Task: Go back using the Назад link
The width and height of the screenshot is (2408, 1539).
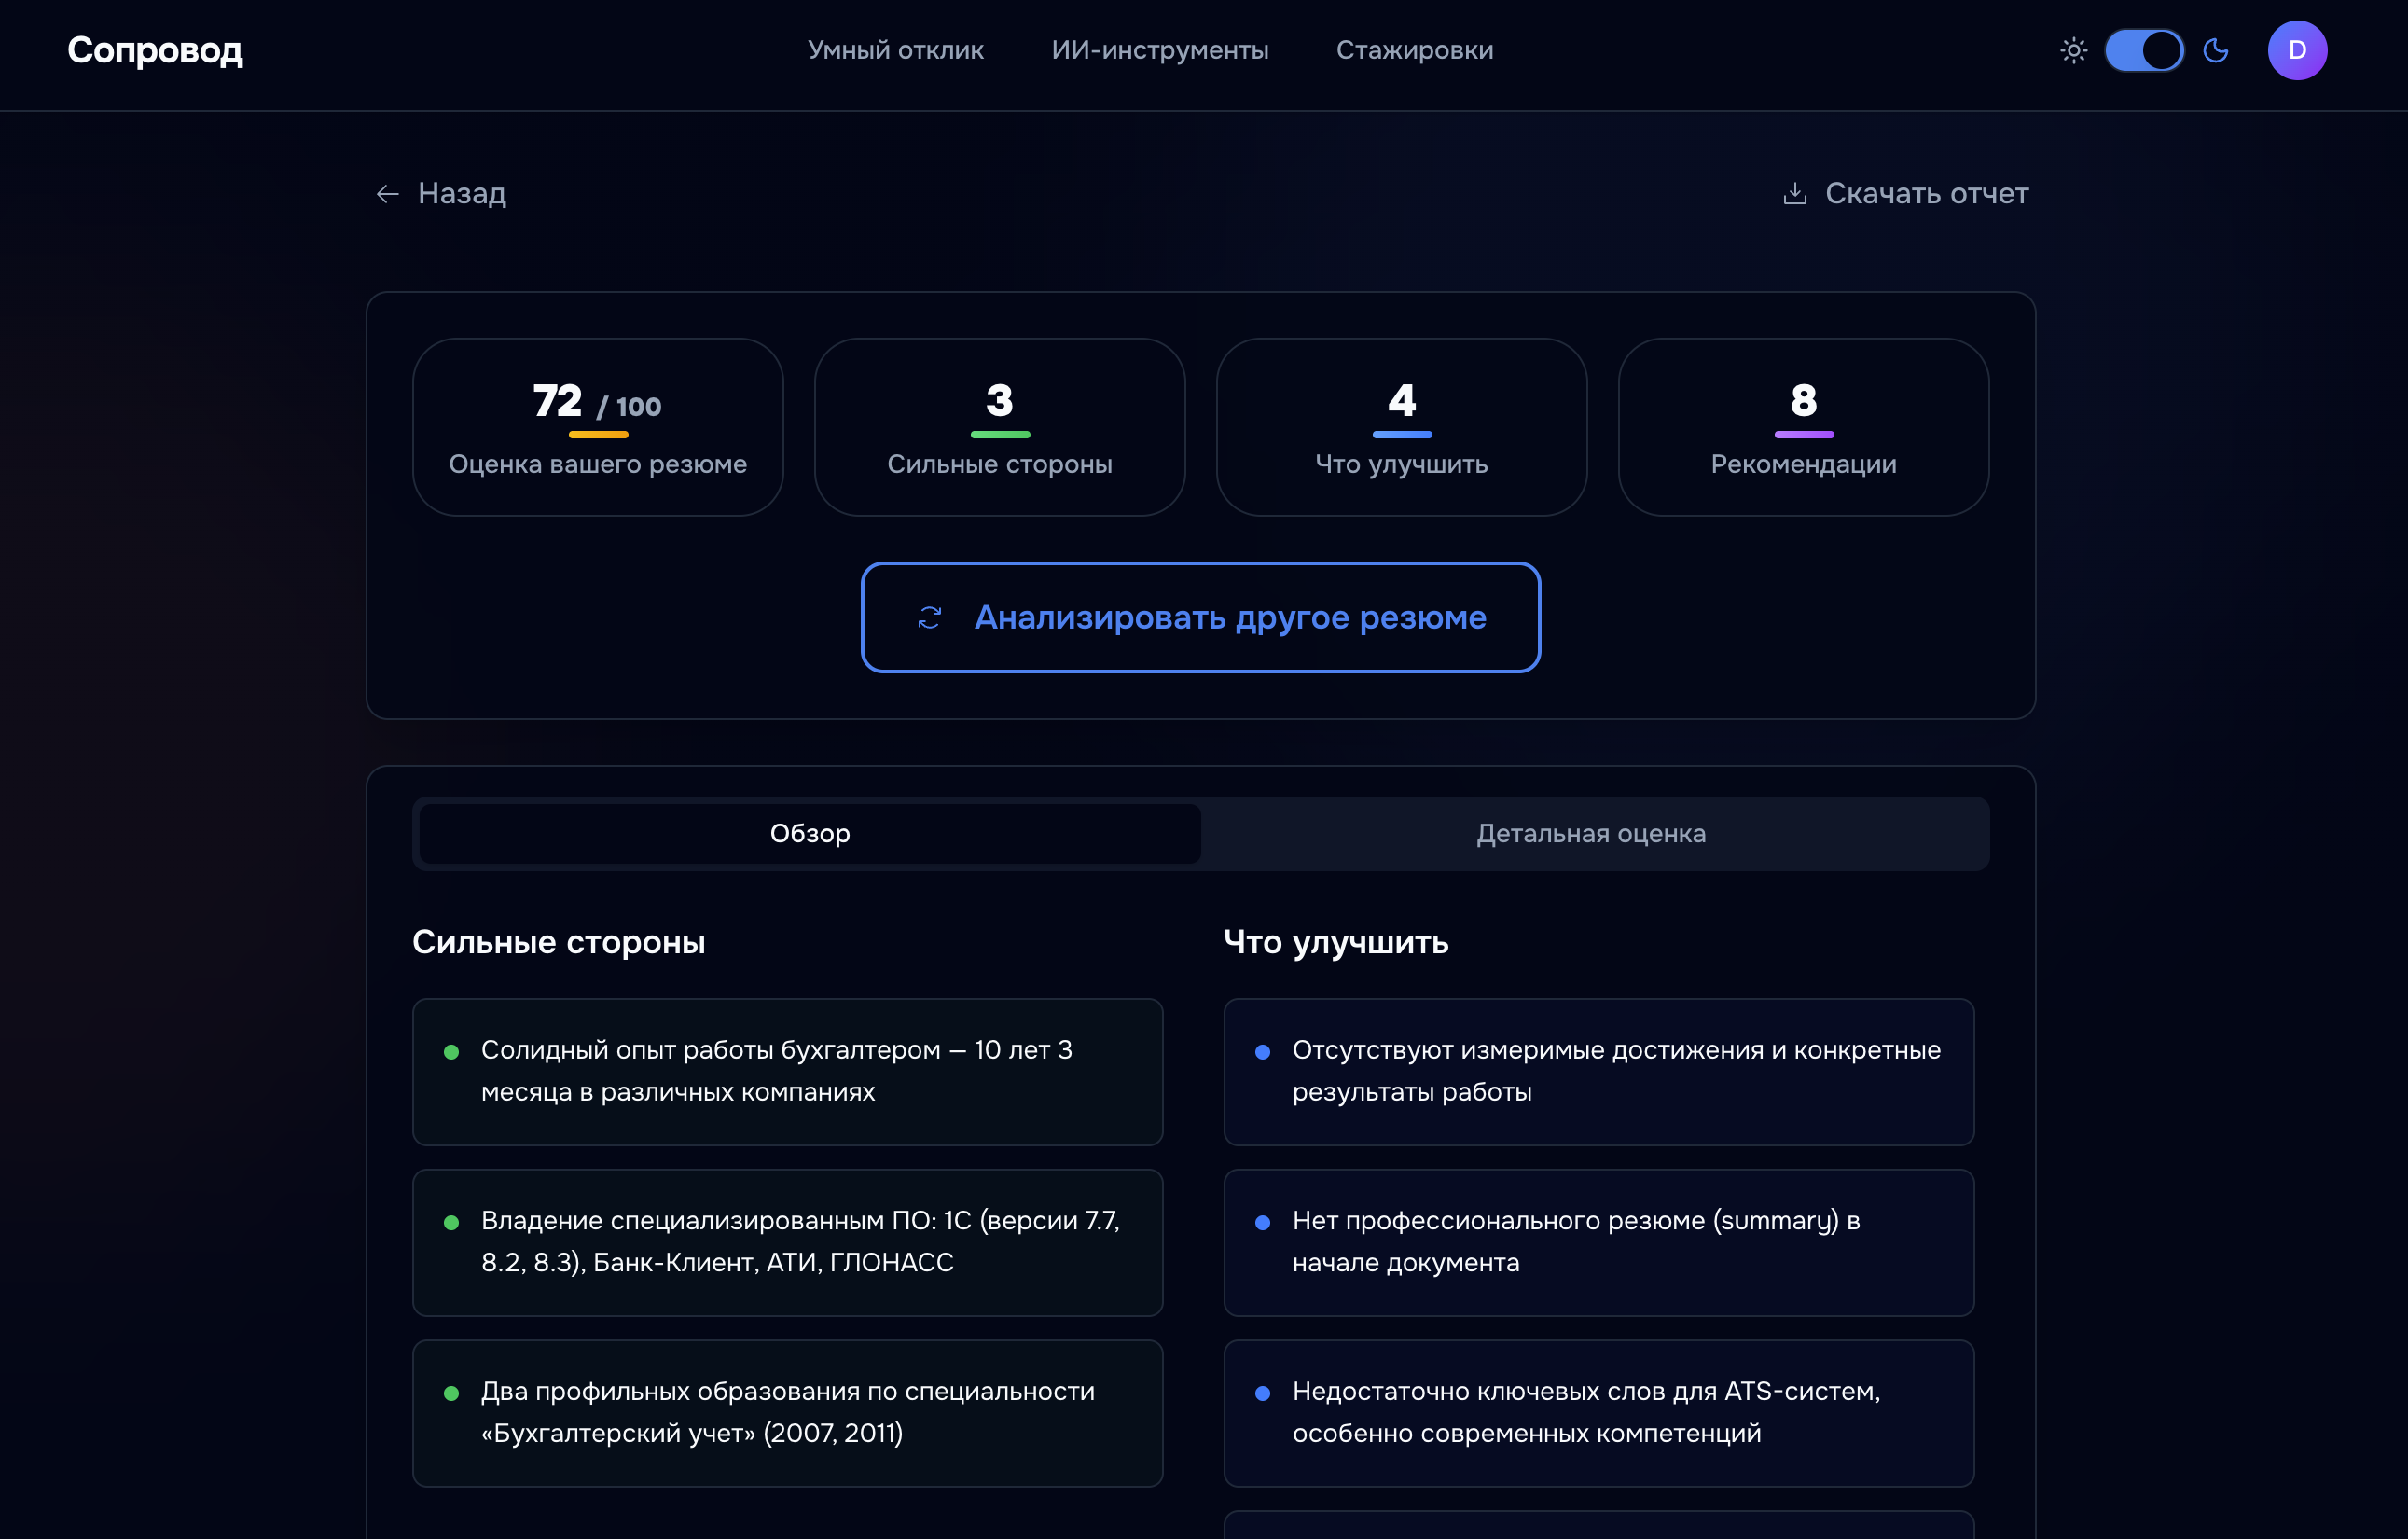Action: click(462, 194)
